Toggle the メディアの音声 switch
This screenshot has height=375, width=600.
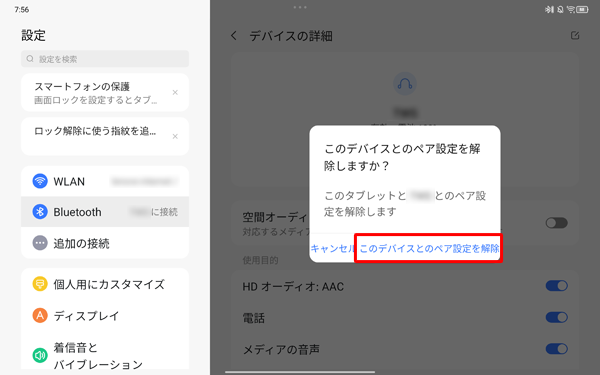[x=556, y=349]
